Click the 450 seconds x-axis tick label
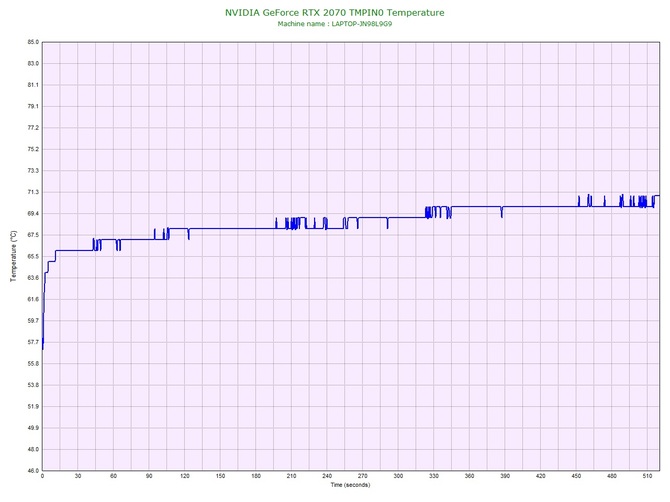This screenshot has width=670, height=502. click(576, 476)
